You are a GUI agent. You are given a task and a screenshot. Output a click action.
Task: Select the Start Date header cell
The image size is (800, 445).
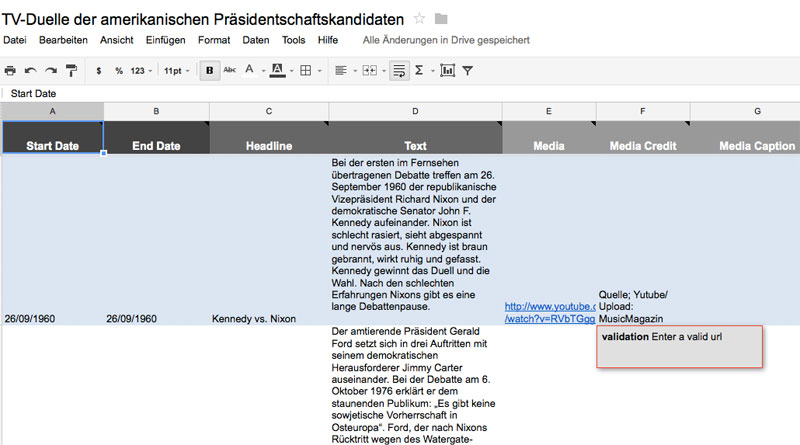coord(53,137)
